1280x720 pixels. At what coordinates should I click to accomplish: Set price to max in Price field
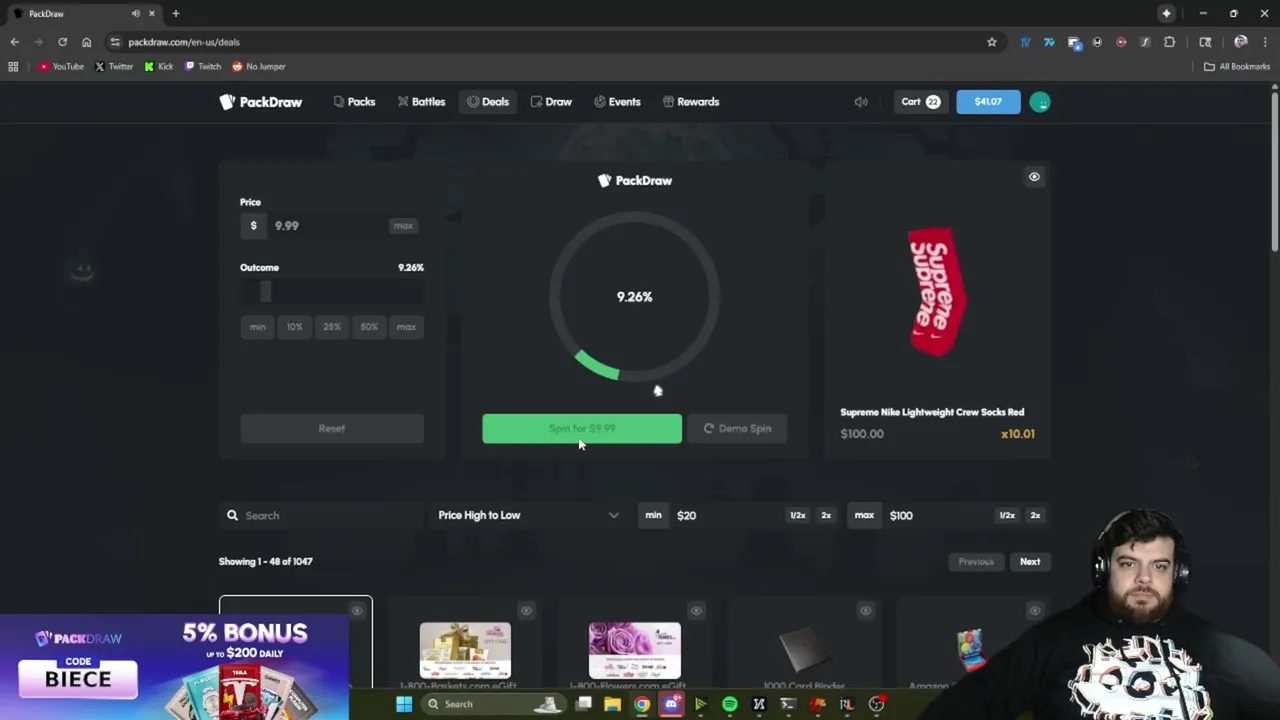403,226
